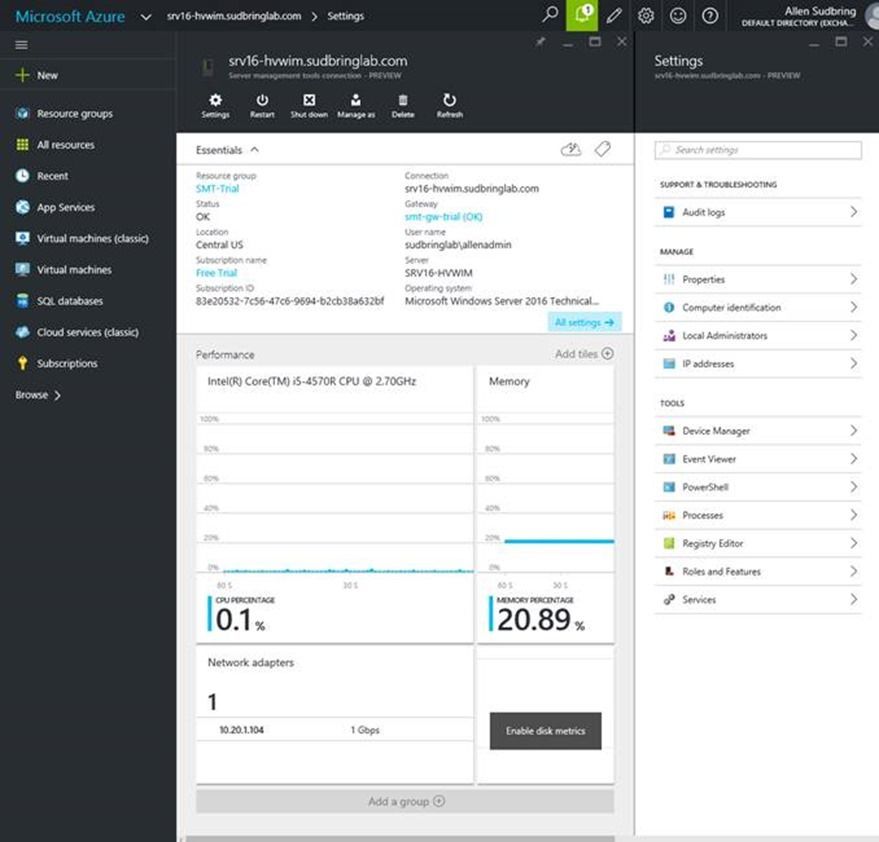The image size is (879, 842).
Task: Click the tag icon in Essentials
Action: coord(603,149)
